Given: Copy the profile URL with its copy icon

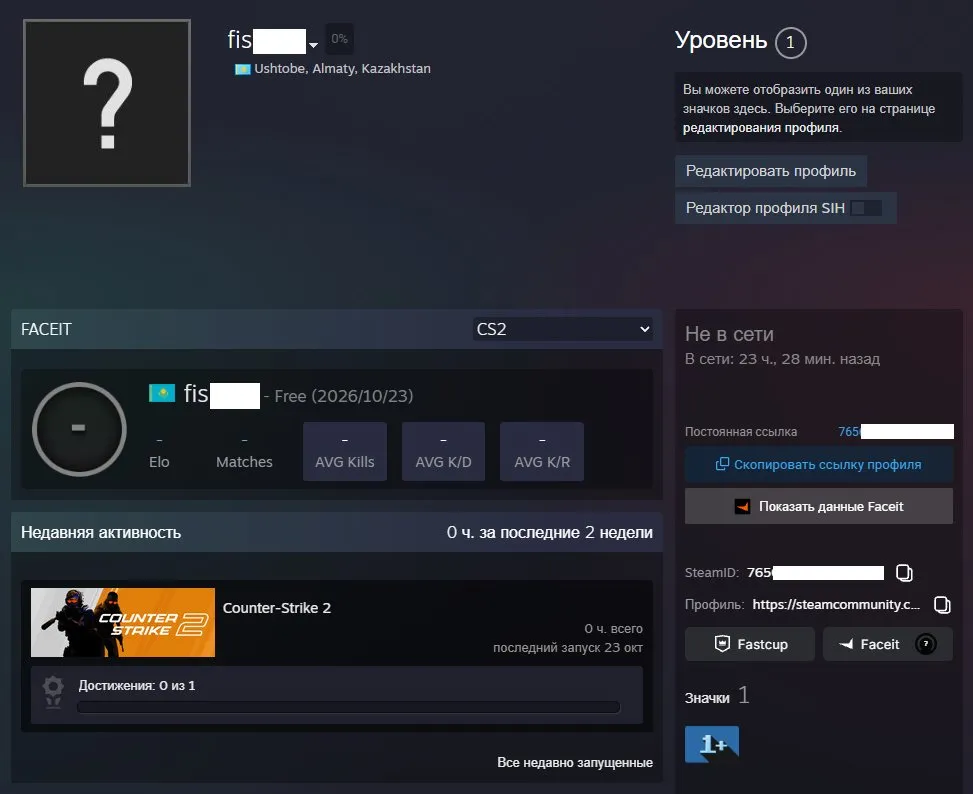Looking at the screenshot, I should tap(942, 605).
